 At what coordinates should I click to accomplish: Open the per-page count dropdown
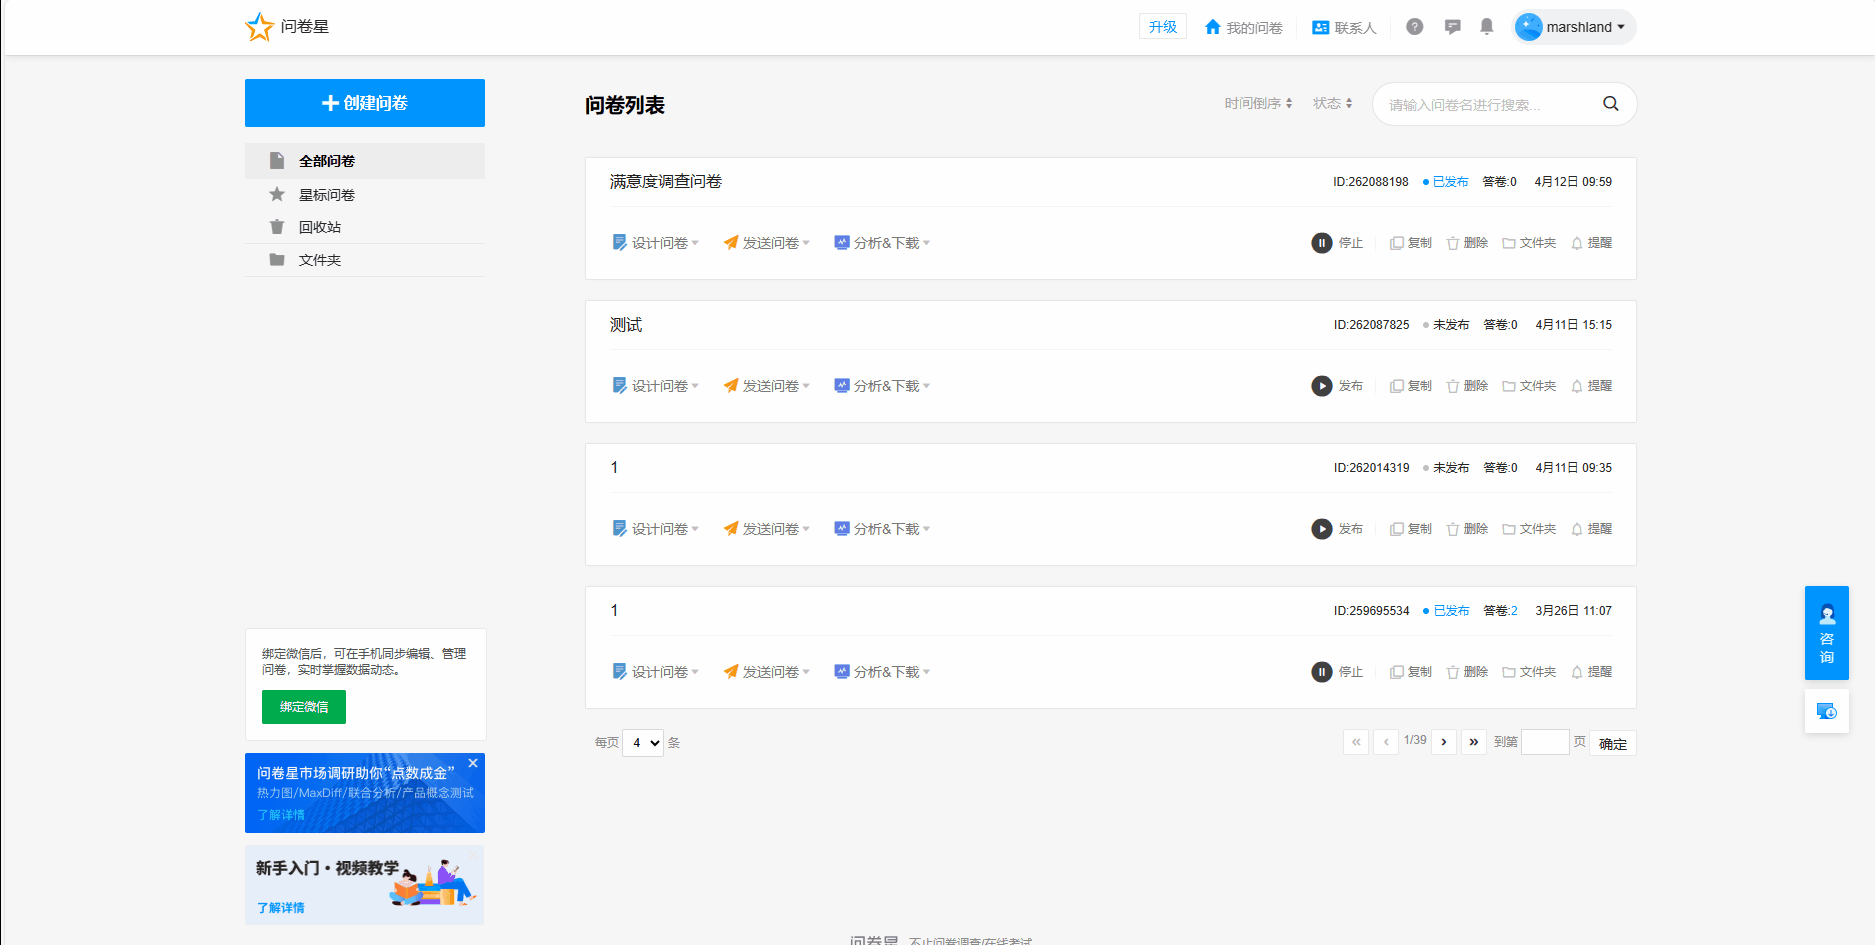tap(643, 743)
